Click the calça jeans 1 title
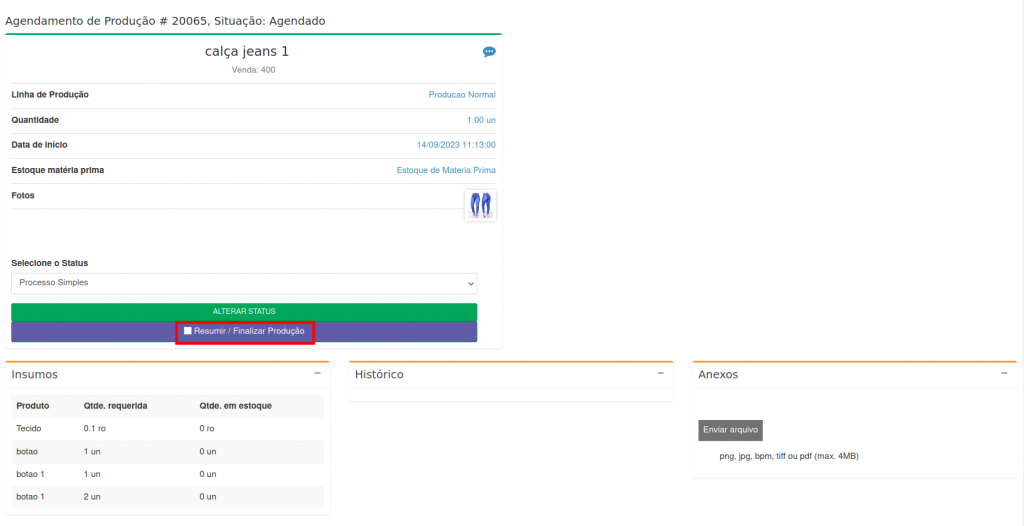1024x526 pixels. click(254, 51)
